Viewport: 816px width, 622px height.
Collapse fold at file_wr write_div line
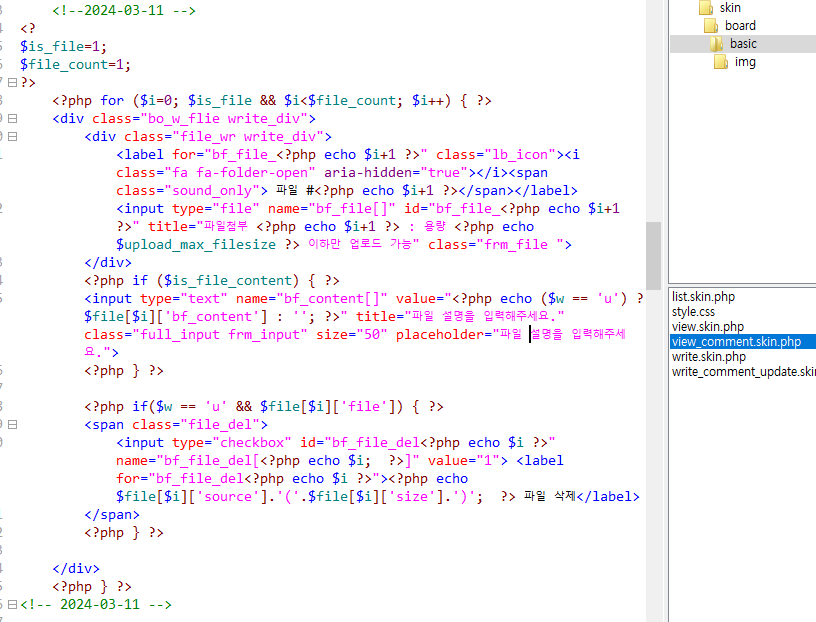[x=12, y=137]
